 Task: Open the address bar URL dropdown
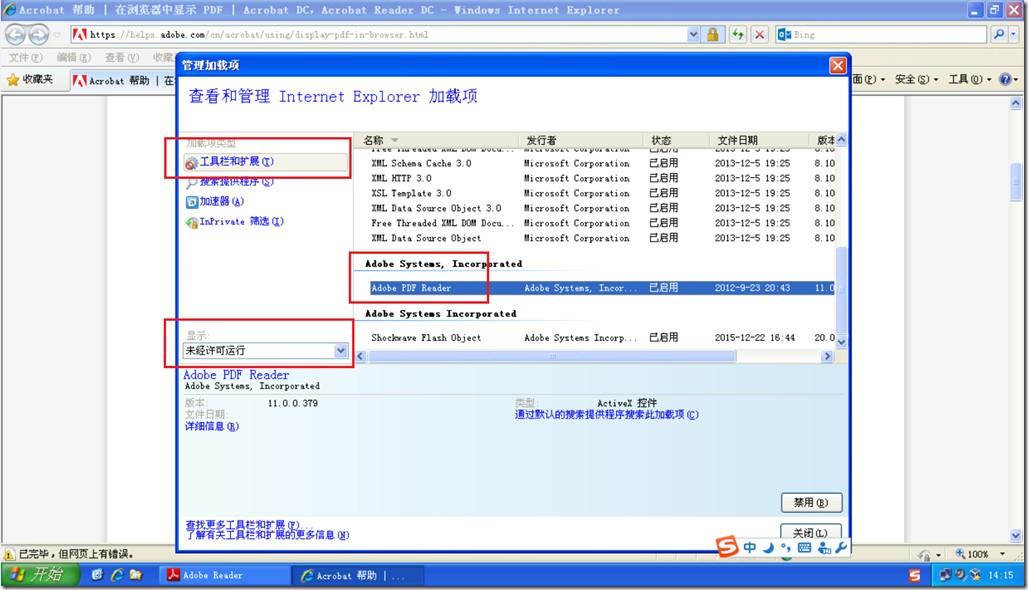click(x=694, y=34)
